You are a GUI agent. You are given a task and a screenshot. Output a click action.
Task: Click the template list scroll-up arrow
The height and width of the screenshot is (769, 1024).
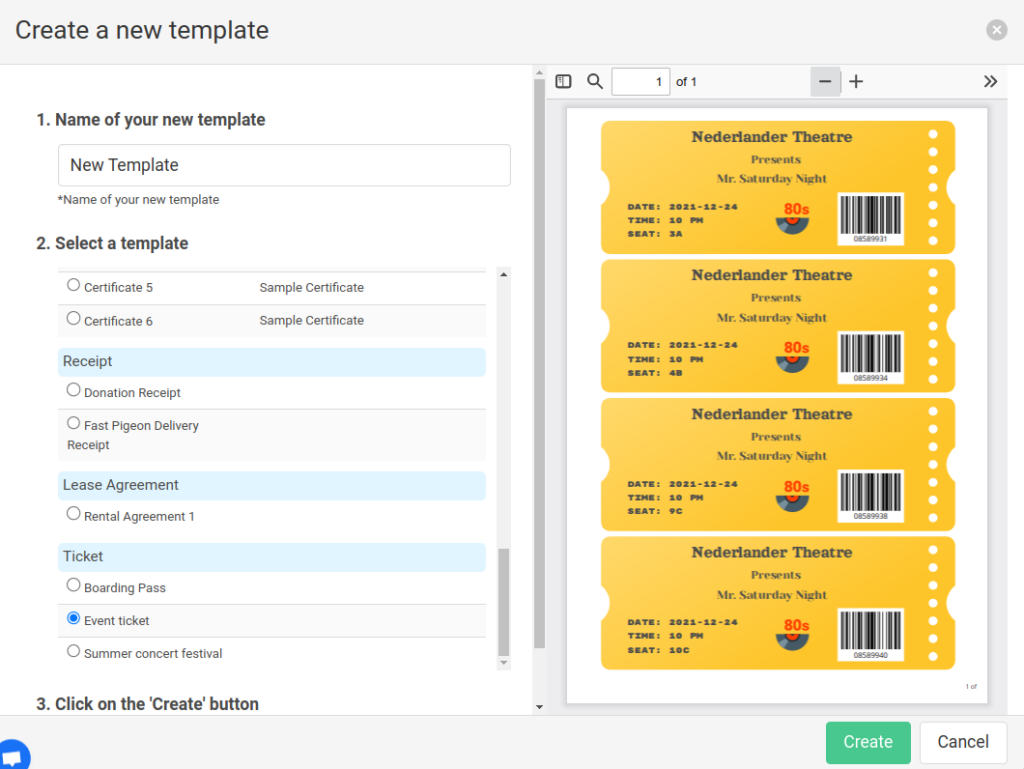(504, 274)
